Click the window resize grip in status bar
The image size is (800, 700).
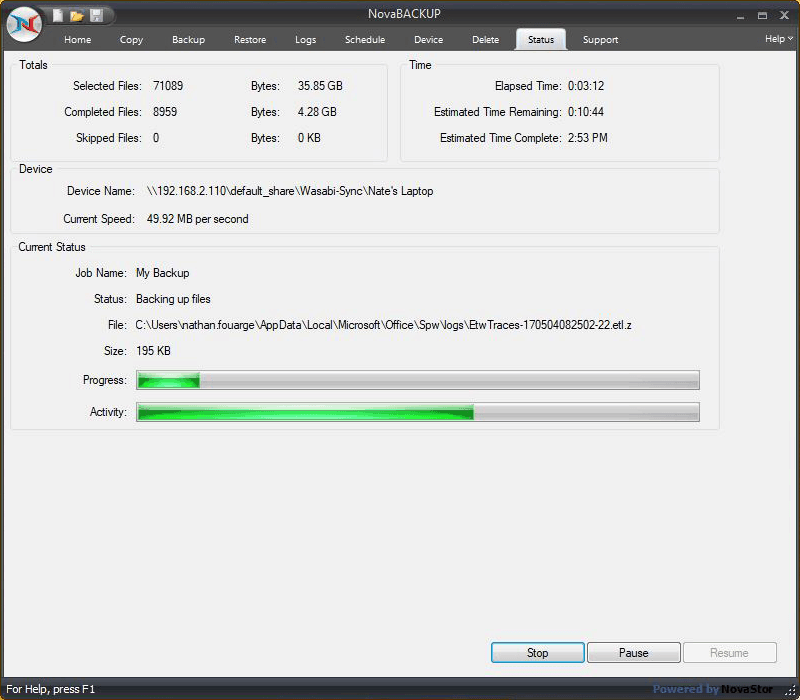coord(790,690)
